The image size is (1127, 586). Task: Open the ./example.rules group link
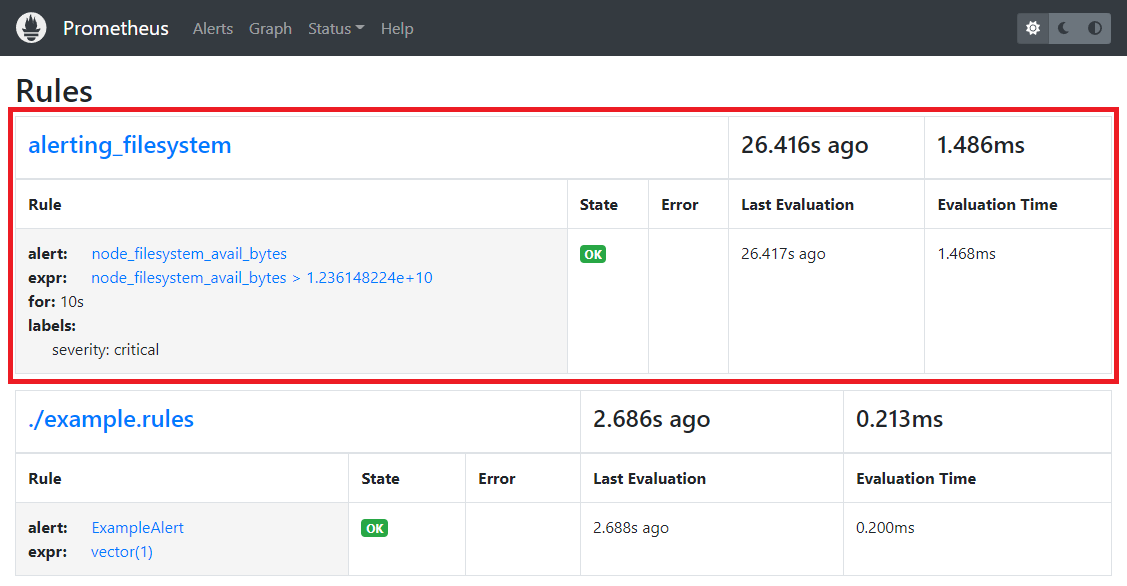(x=111, y=419)
